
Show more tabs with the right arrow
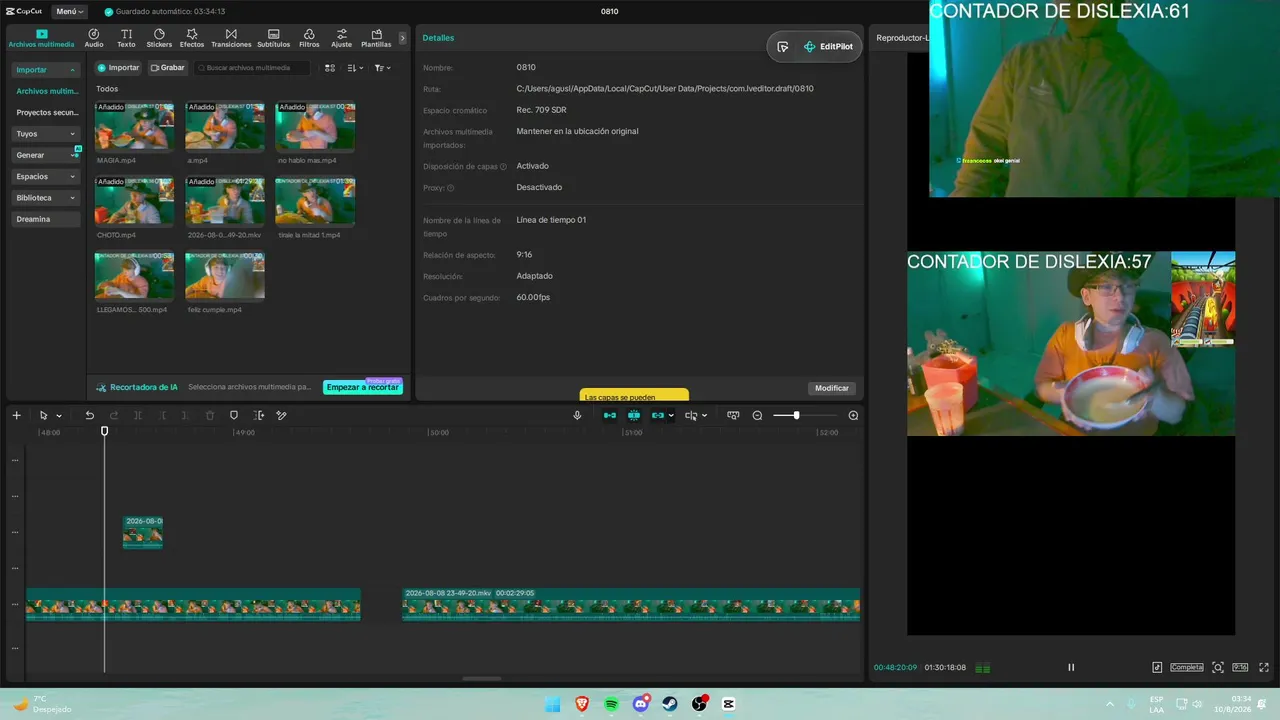click(x=403, y=38)
